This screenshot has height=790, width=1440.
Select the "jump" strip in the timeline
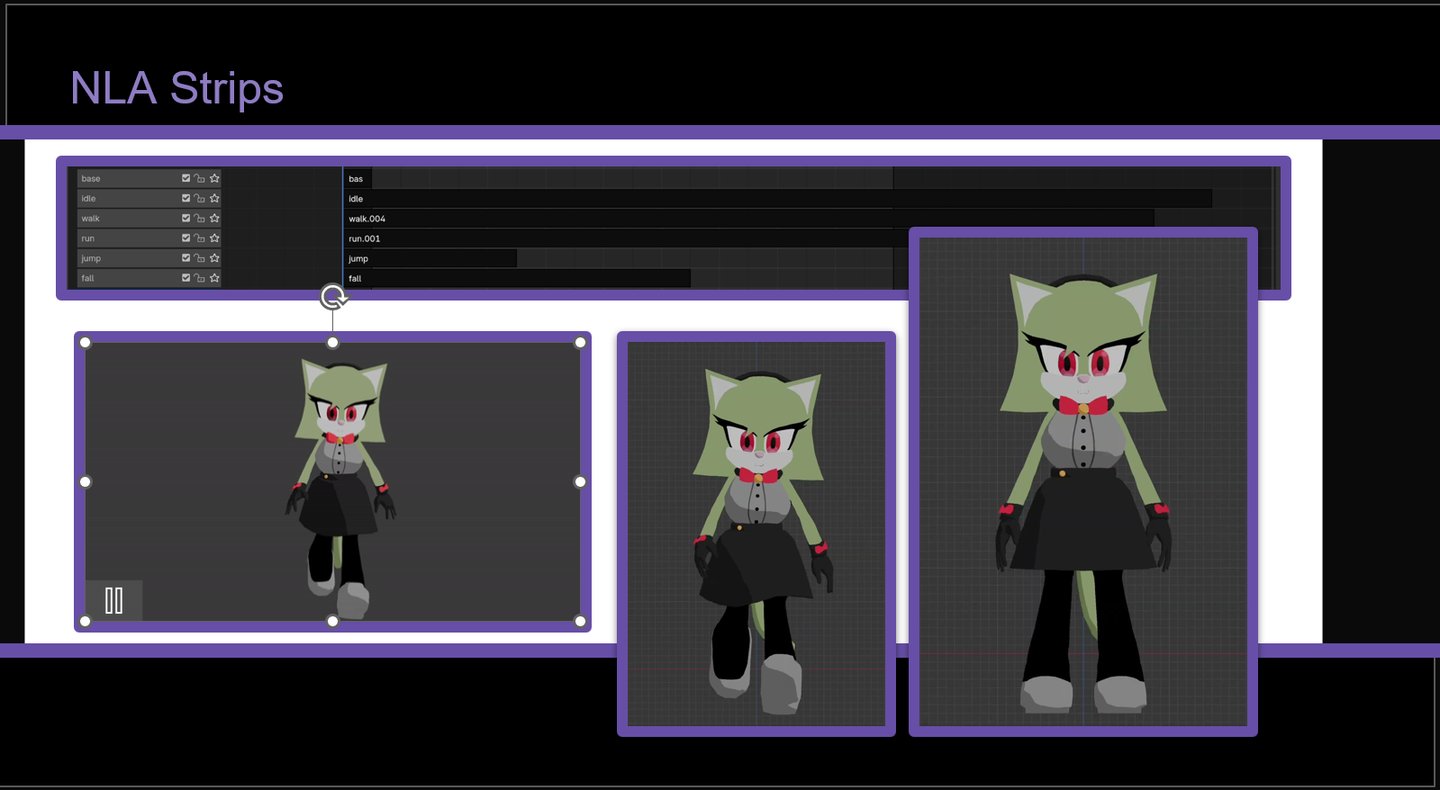(431, 258)
